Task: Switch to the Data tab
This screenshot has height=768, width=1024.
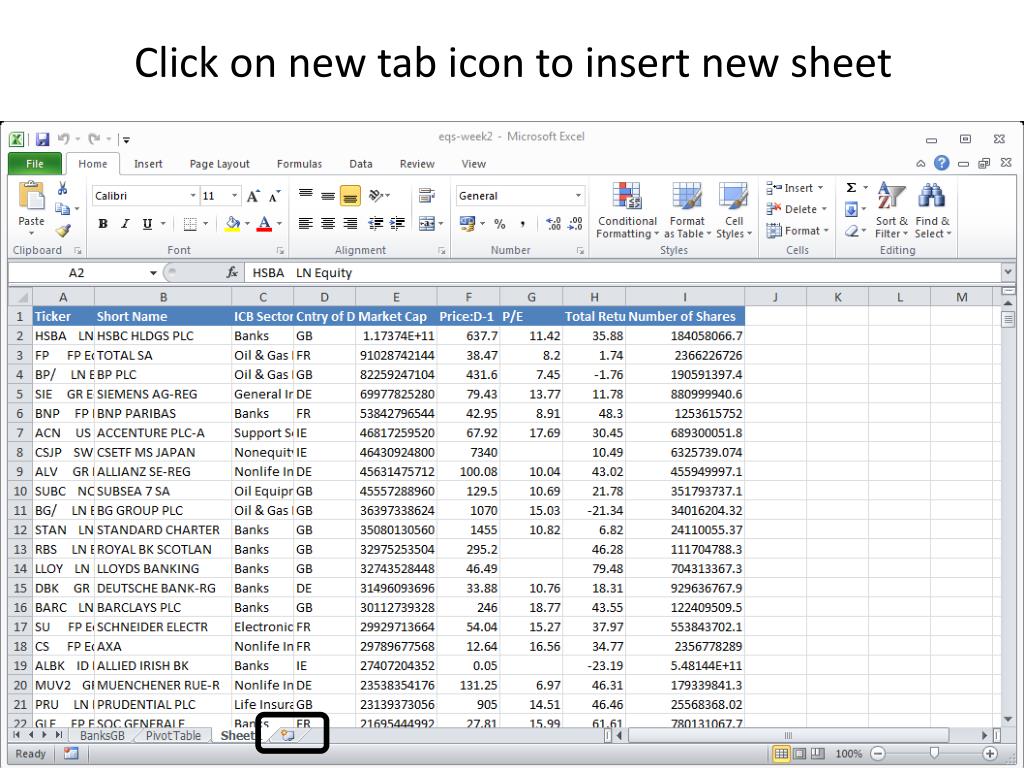Action: pyautogui.click(x=360, y=164)
